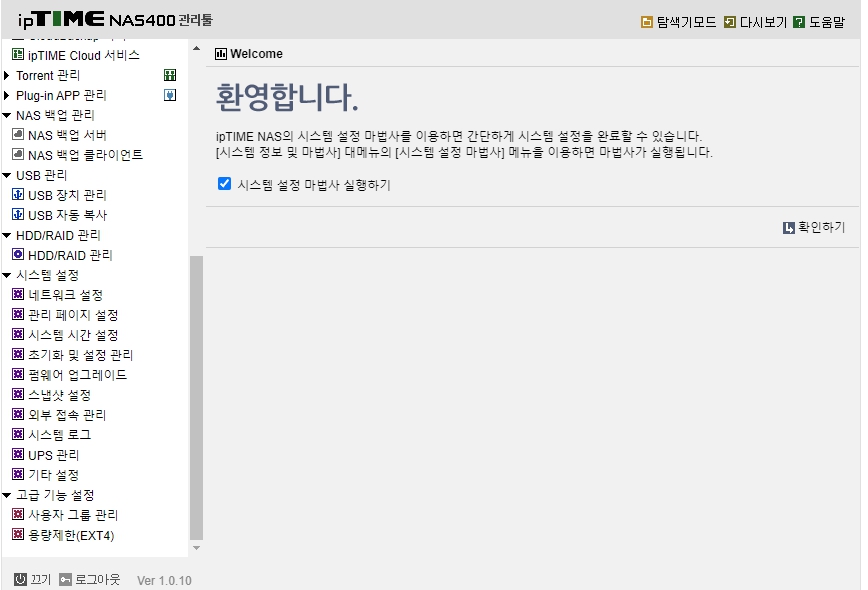Screen dimensions: 868x590
Task: Select the HDD/RAID 관리 disk icon
Action: click(x=20, y=254)
